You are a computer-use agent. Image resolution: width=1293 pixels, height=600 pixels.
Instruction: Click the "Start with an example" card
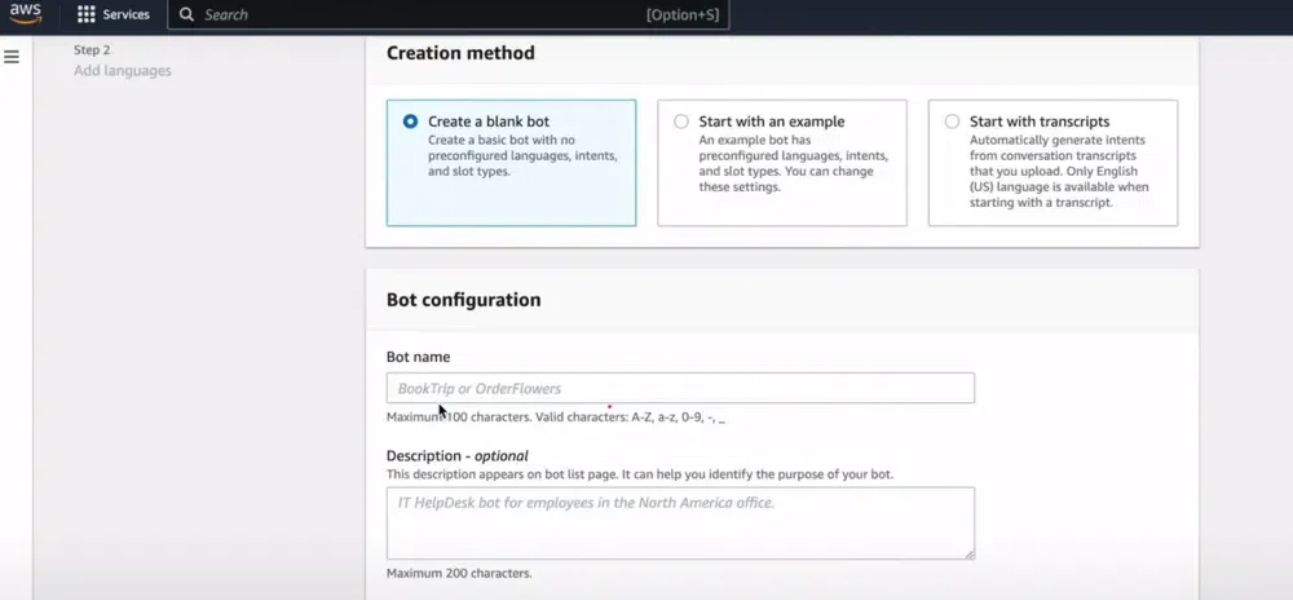coord(781,162)
